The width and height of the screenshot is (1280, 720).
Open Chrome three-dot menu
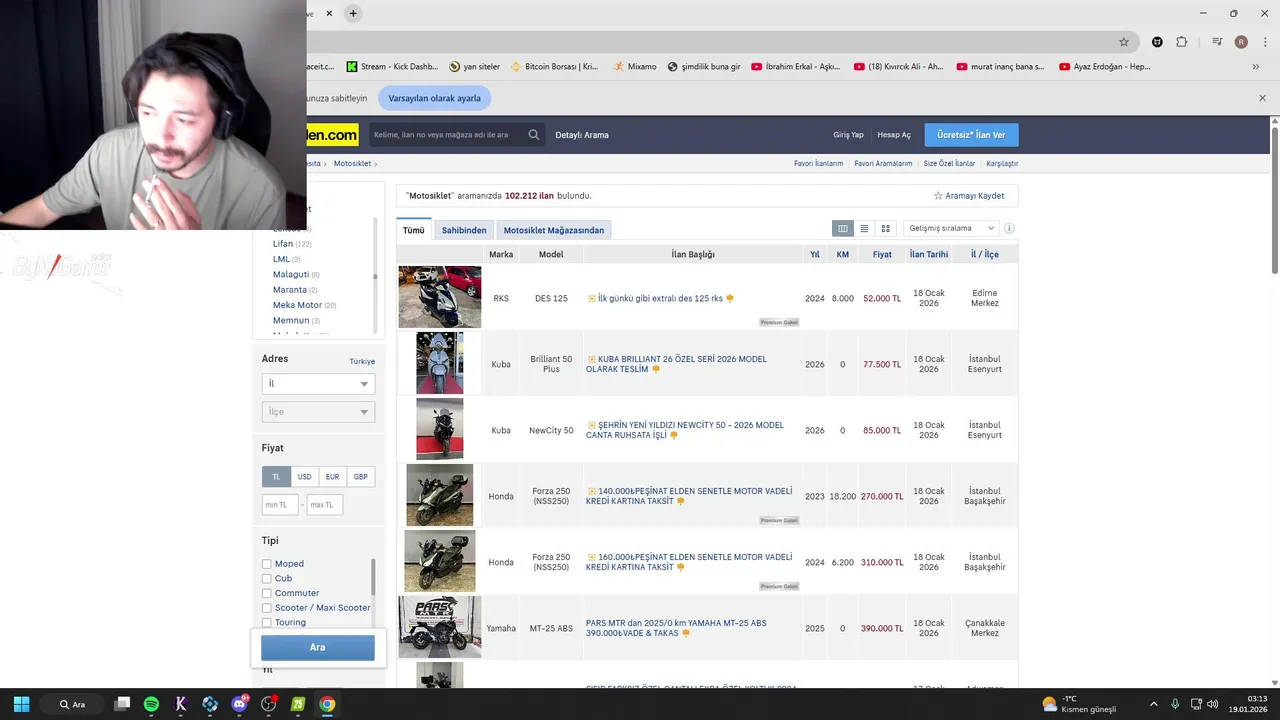point(1263,42)
